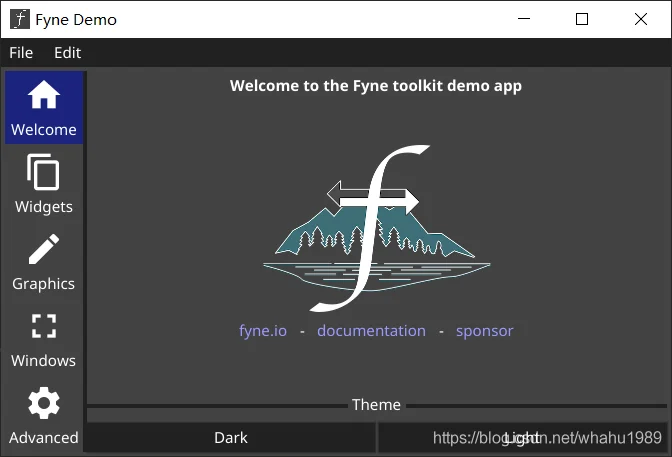Minimize the Fyne Demo window
This screenshot has width=672, height=457.
tap(524, 19)
